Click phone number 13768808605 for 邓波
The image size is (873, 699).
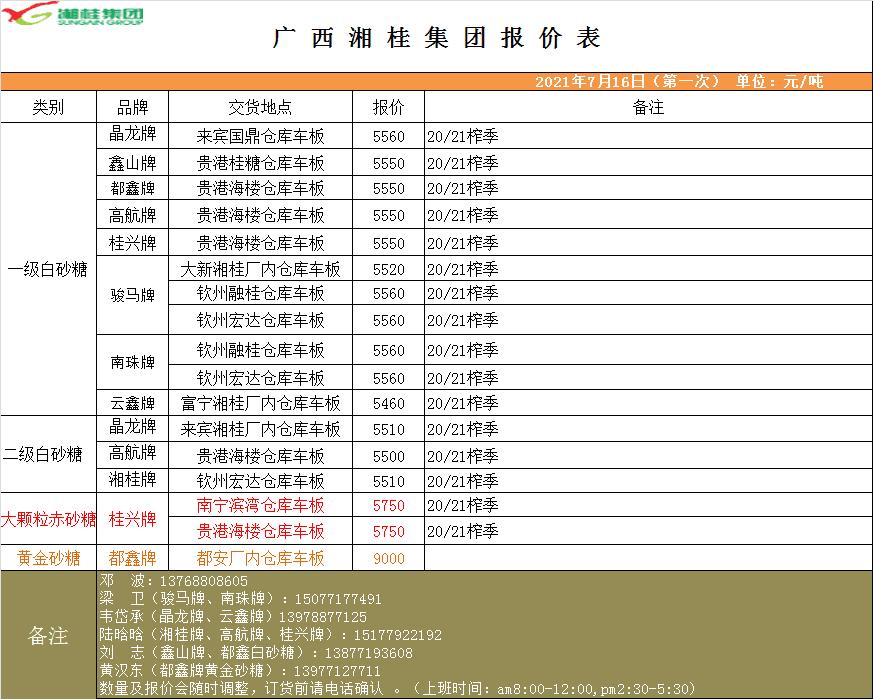[197, 581]
